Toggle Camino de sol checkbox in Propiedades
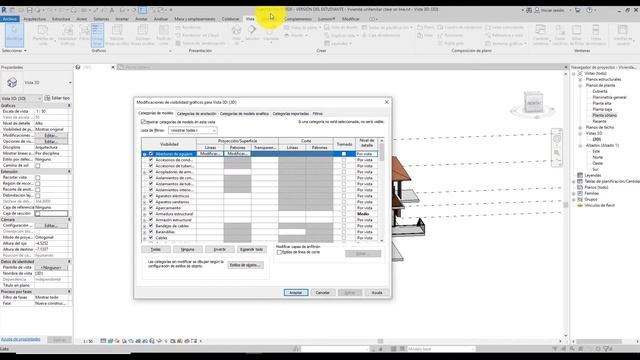Viewport: 640px width, 360px height. 38,166
